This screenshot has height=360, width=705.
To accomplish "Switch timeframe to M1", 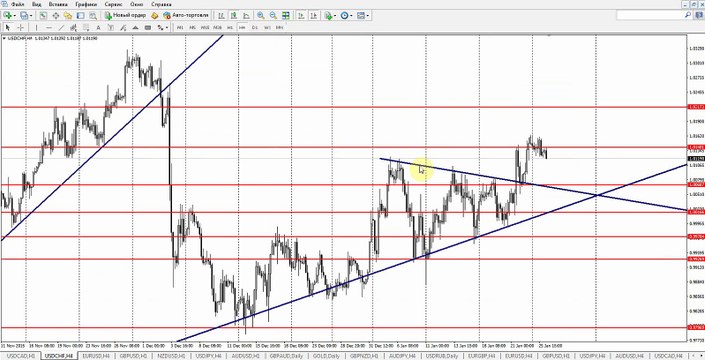I will pyautogui.click(x=180, y=27).
